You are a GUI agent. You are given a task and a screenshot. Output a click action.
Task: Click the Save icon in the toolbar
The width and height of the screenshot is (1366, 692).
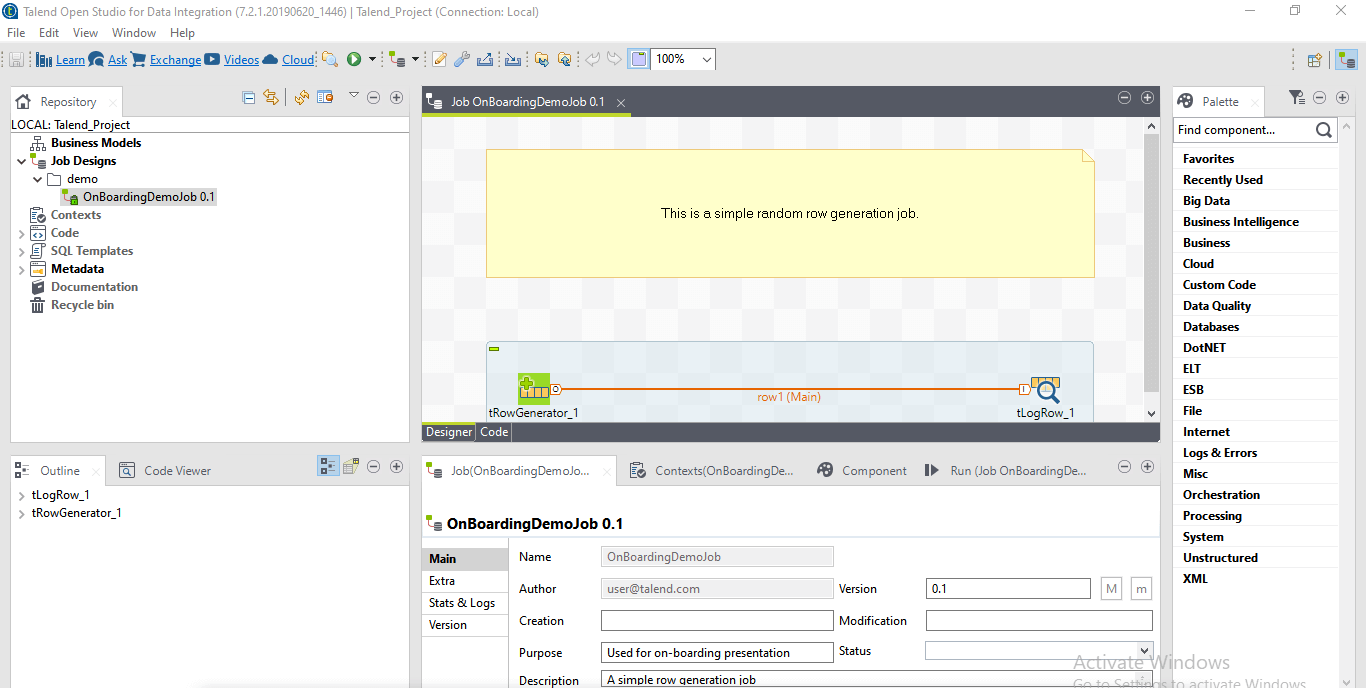(16, 59)
